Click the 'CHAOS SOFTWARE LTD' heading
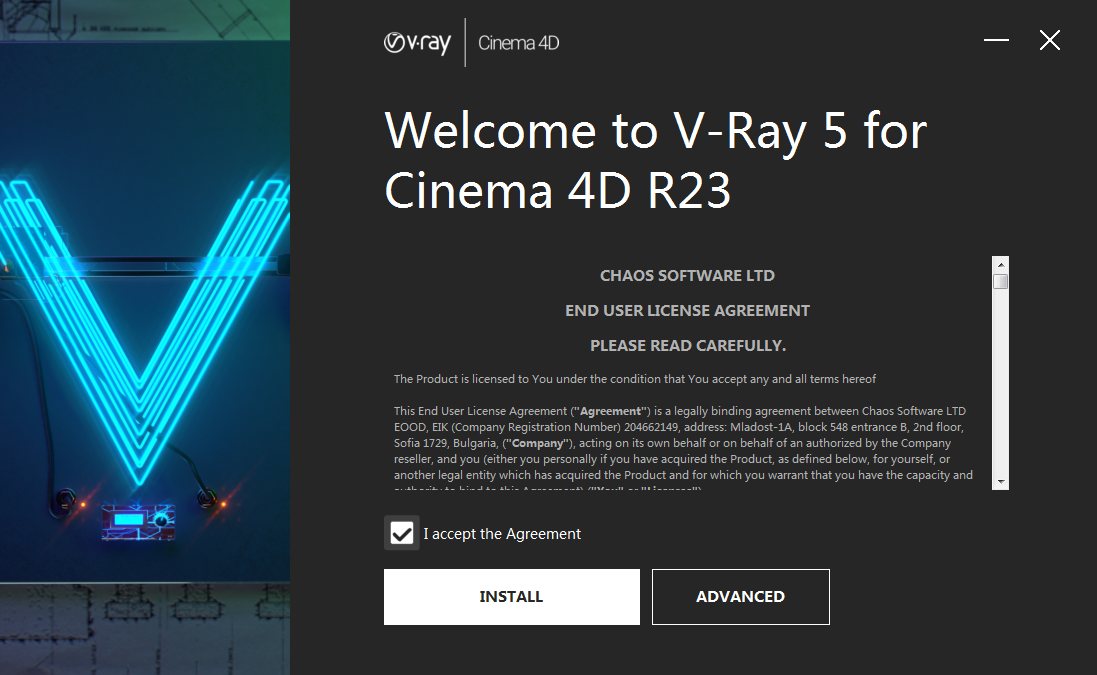 click(x=687, y=276)
